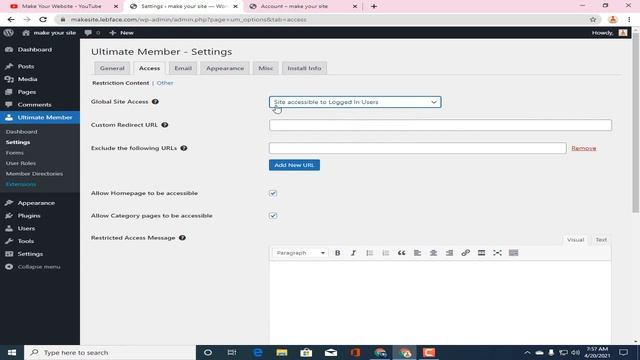Apply blockquote formatting

(x=402, y=253)
